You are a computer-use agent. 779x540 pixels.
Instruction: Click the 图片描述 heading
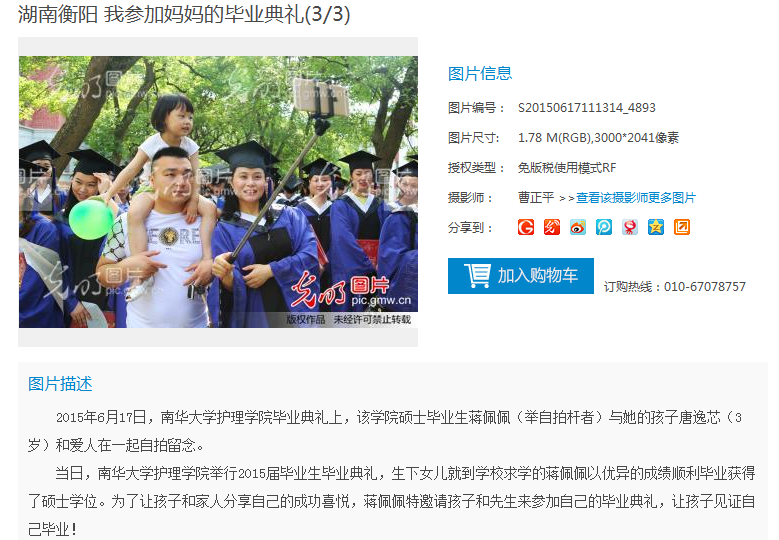tap(60, 384)
